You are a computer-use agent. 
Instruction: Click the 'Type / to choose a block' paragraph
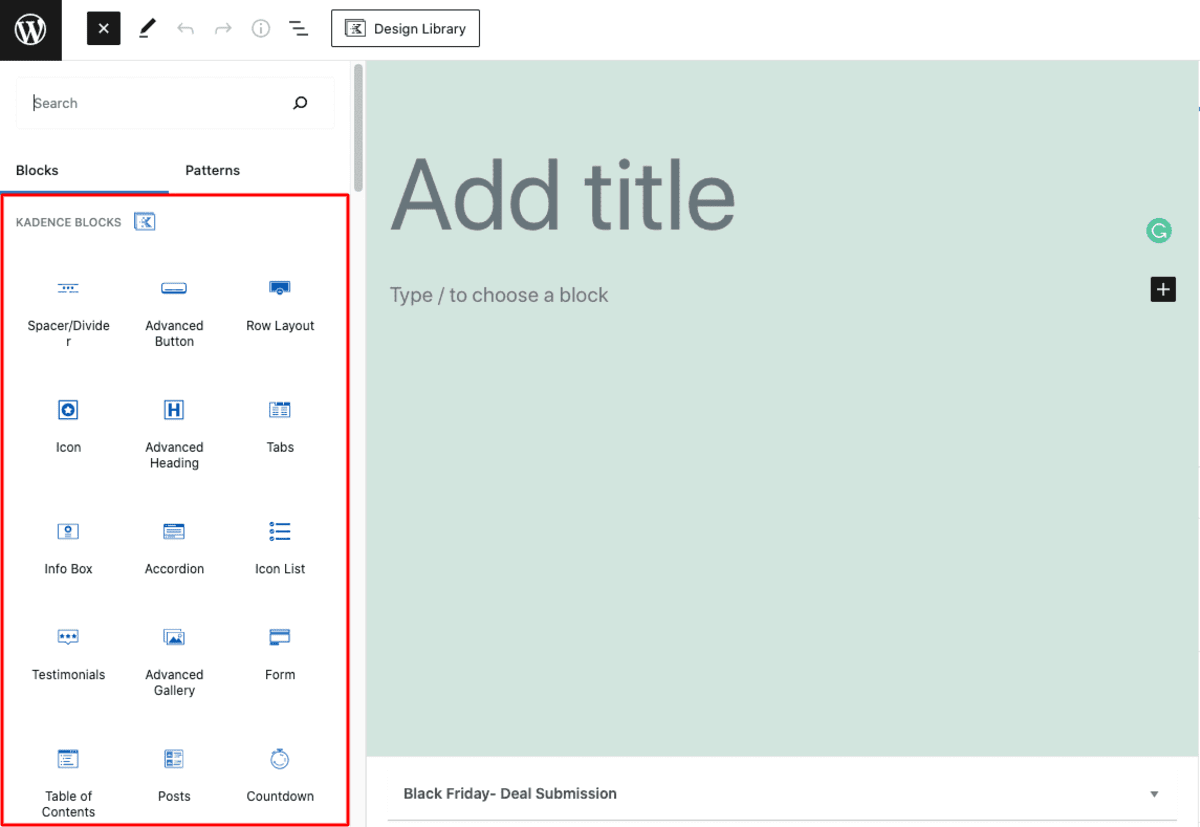[499, 295]
